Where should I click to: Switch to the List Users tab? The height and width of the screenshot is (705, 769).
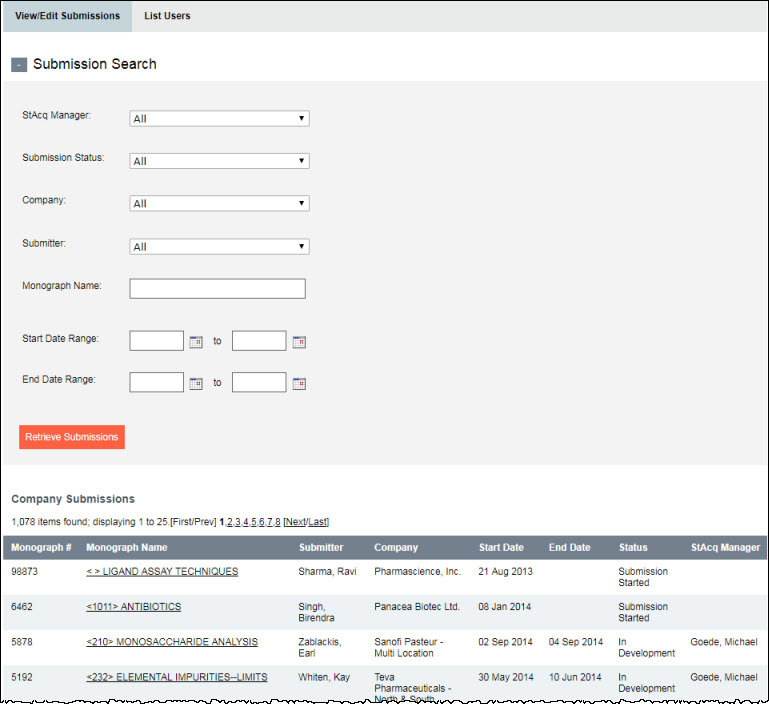[167, 16]
